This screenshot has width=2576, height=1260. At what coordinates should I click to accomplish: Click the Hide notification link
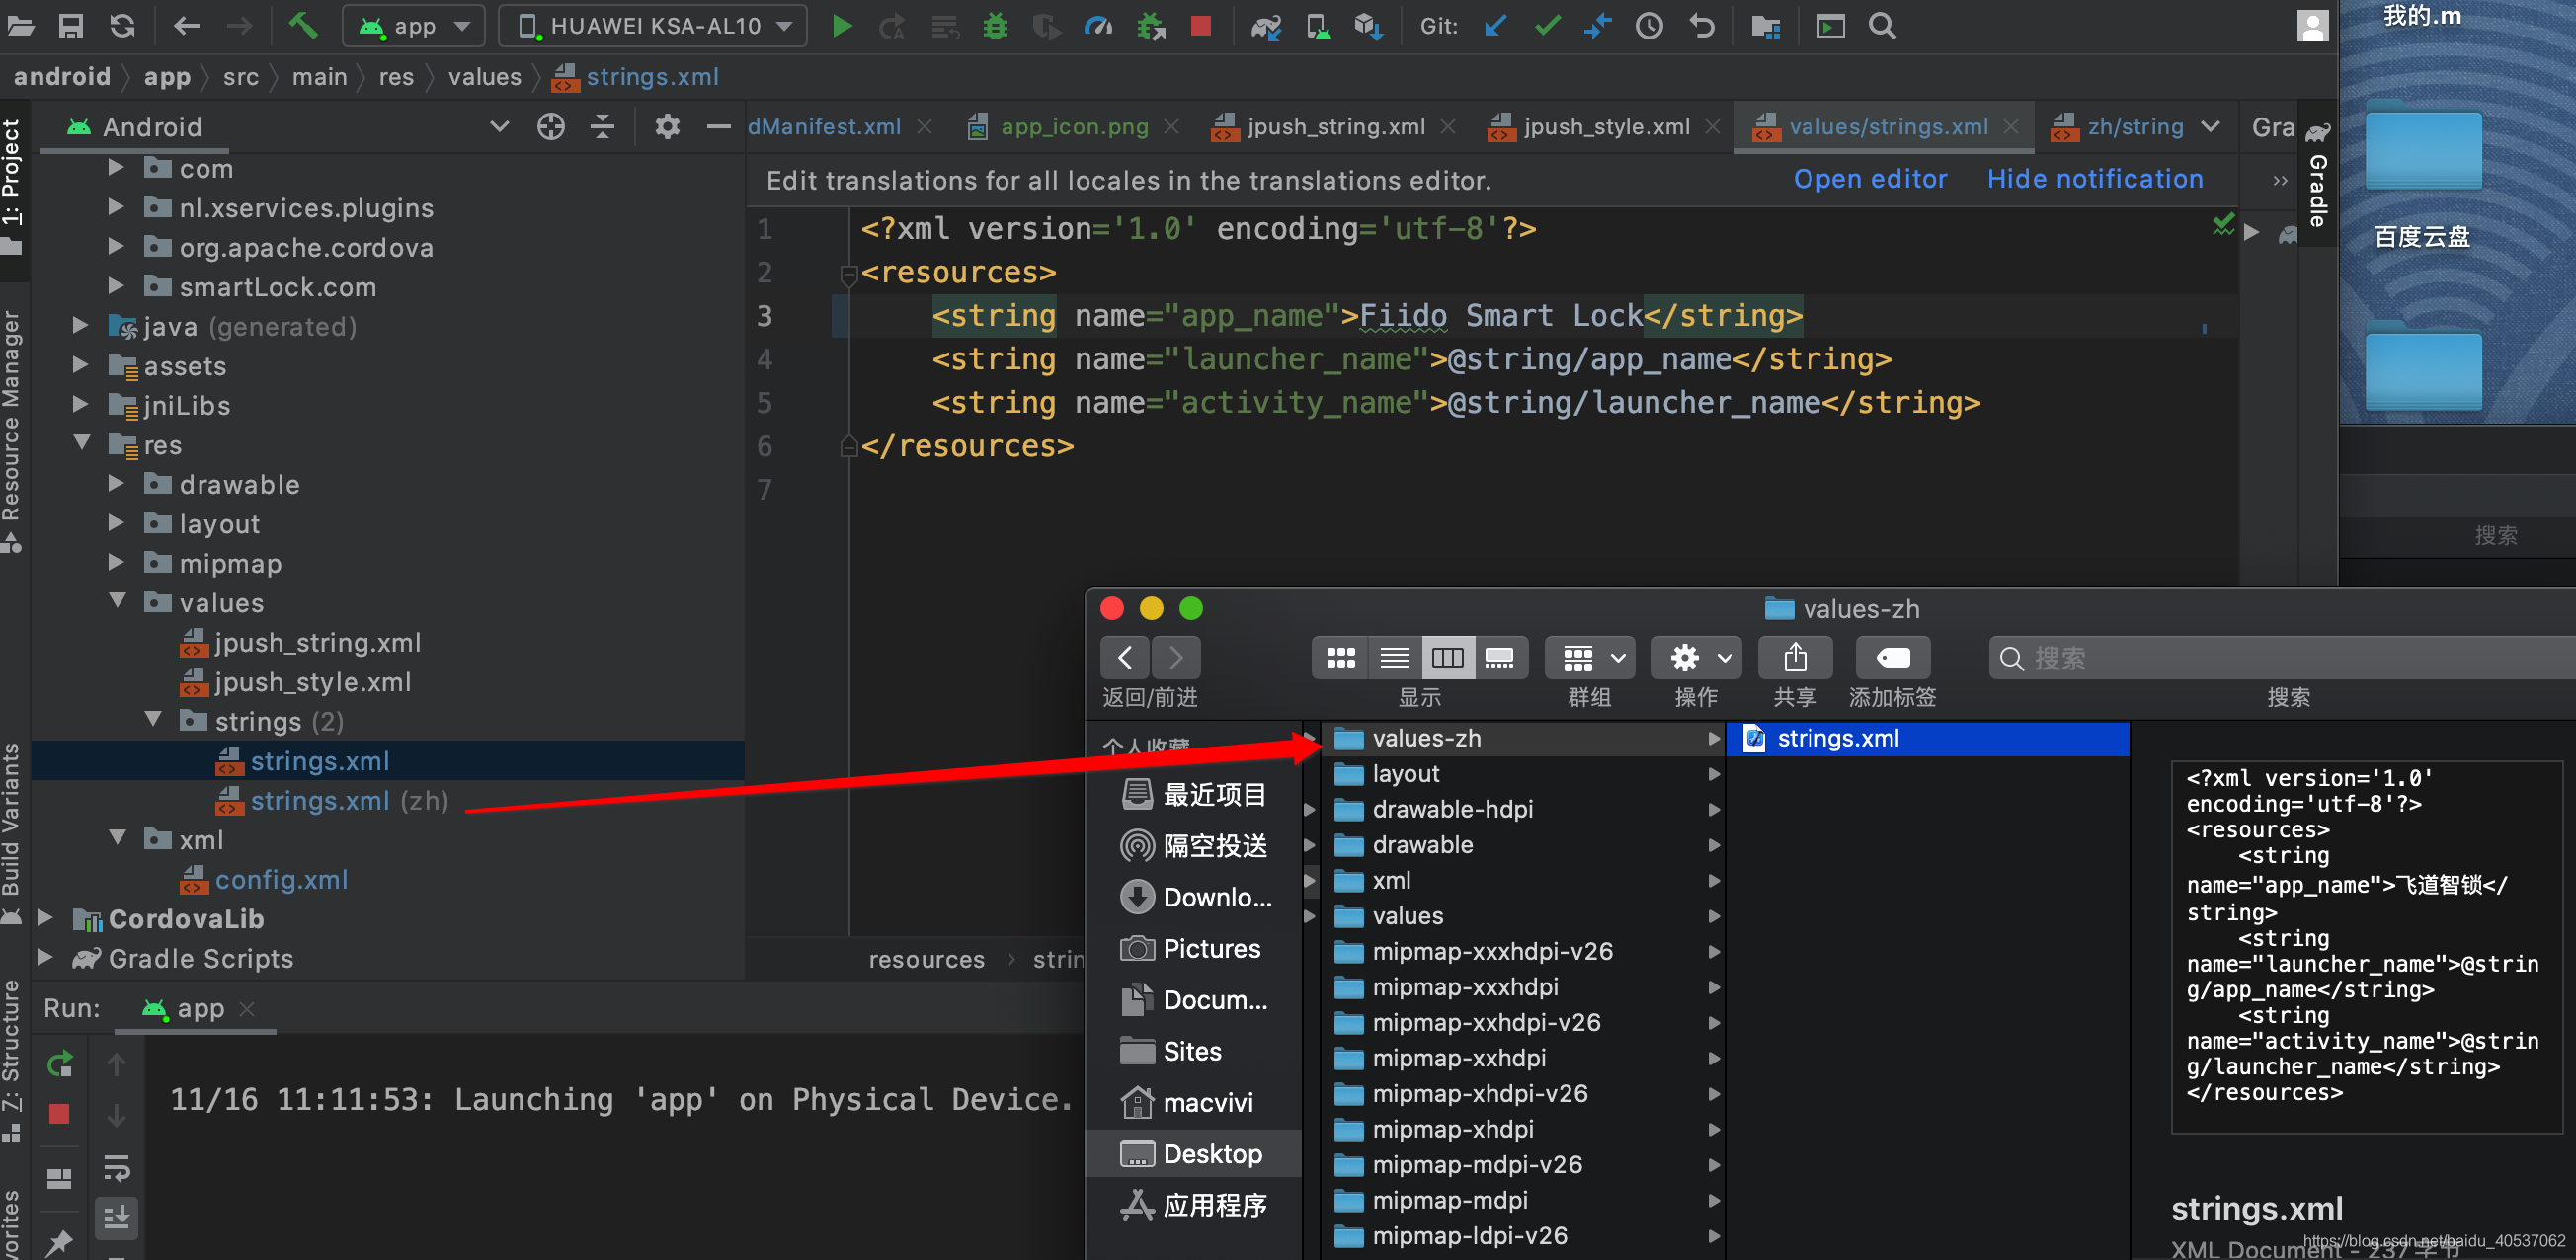[x=2094, y=179]
